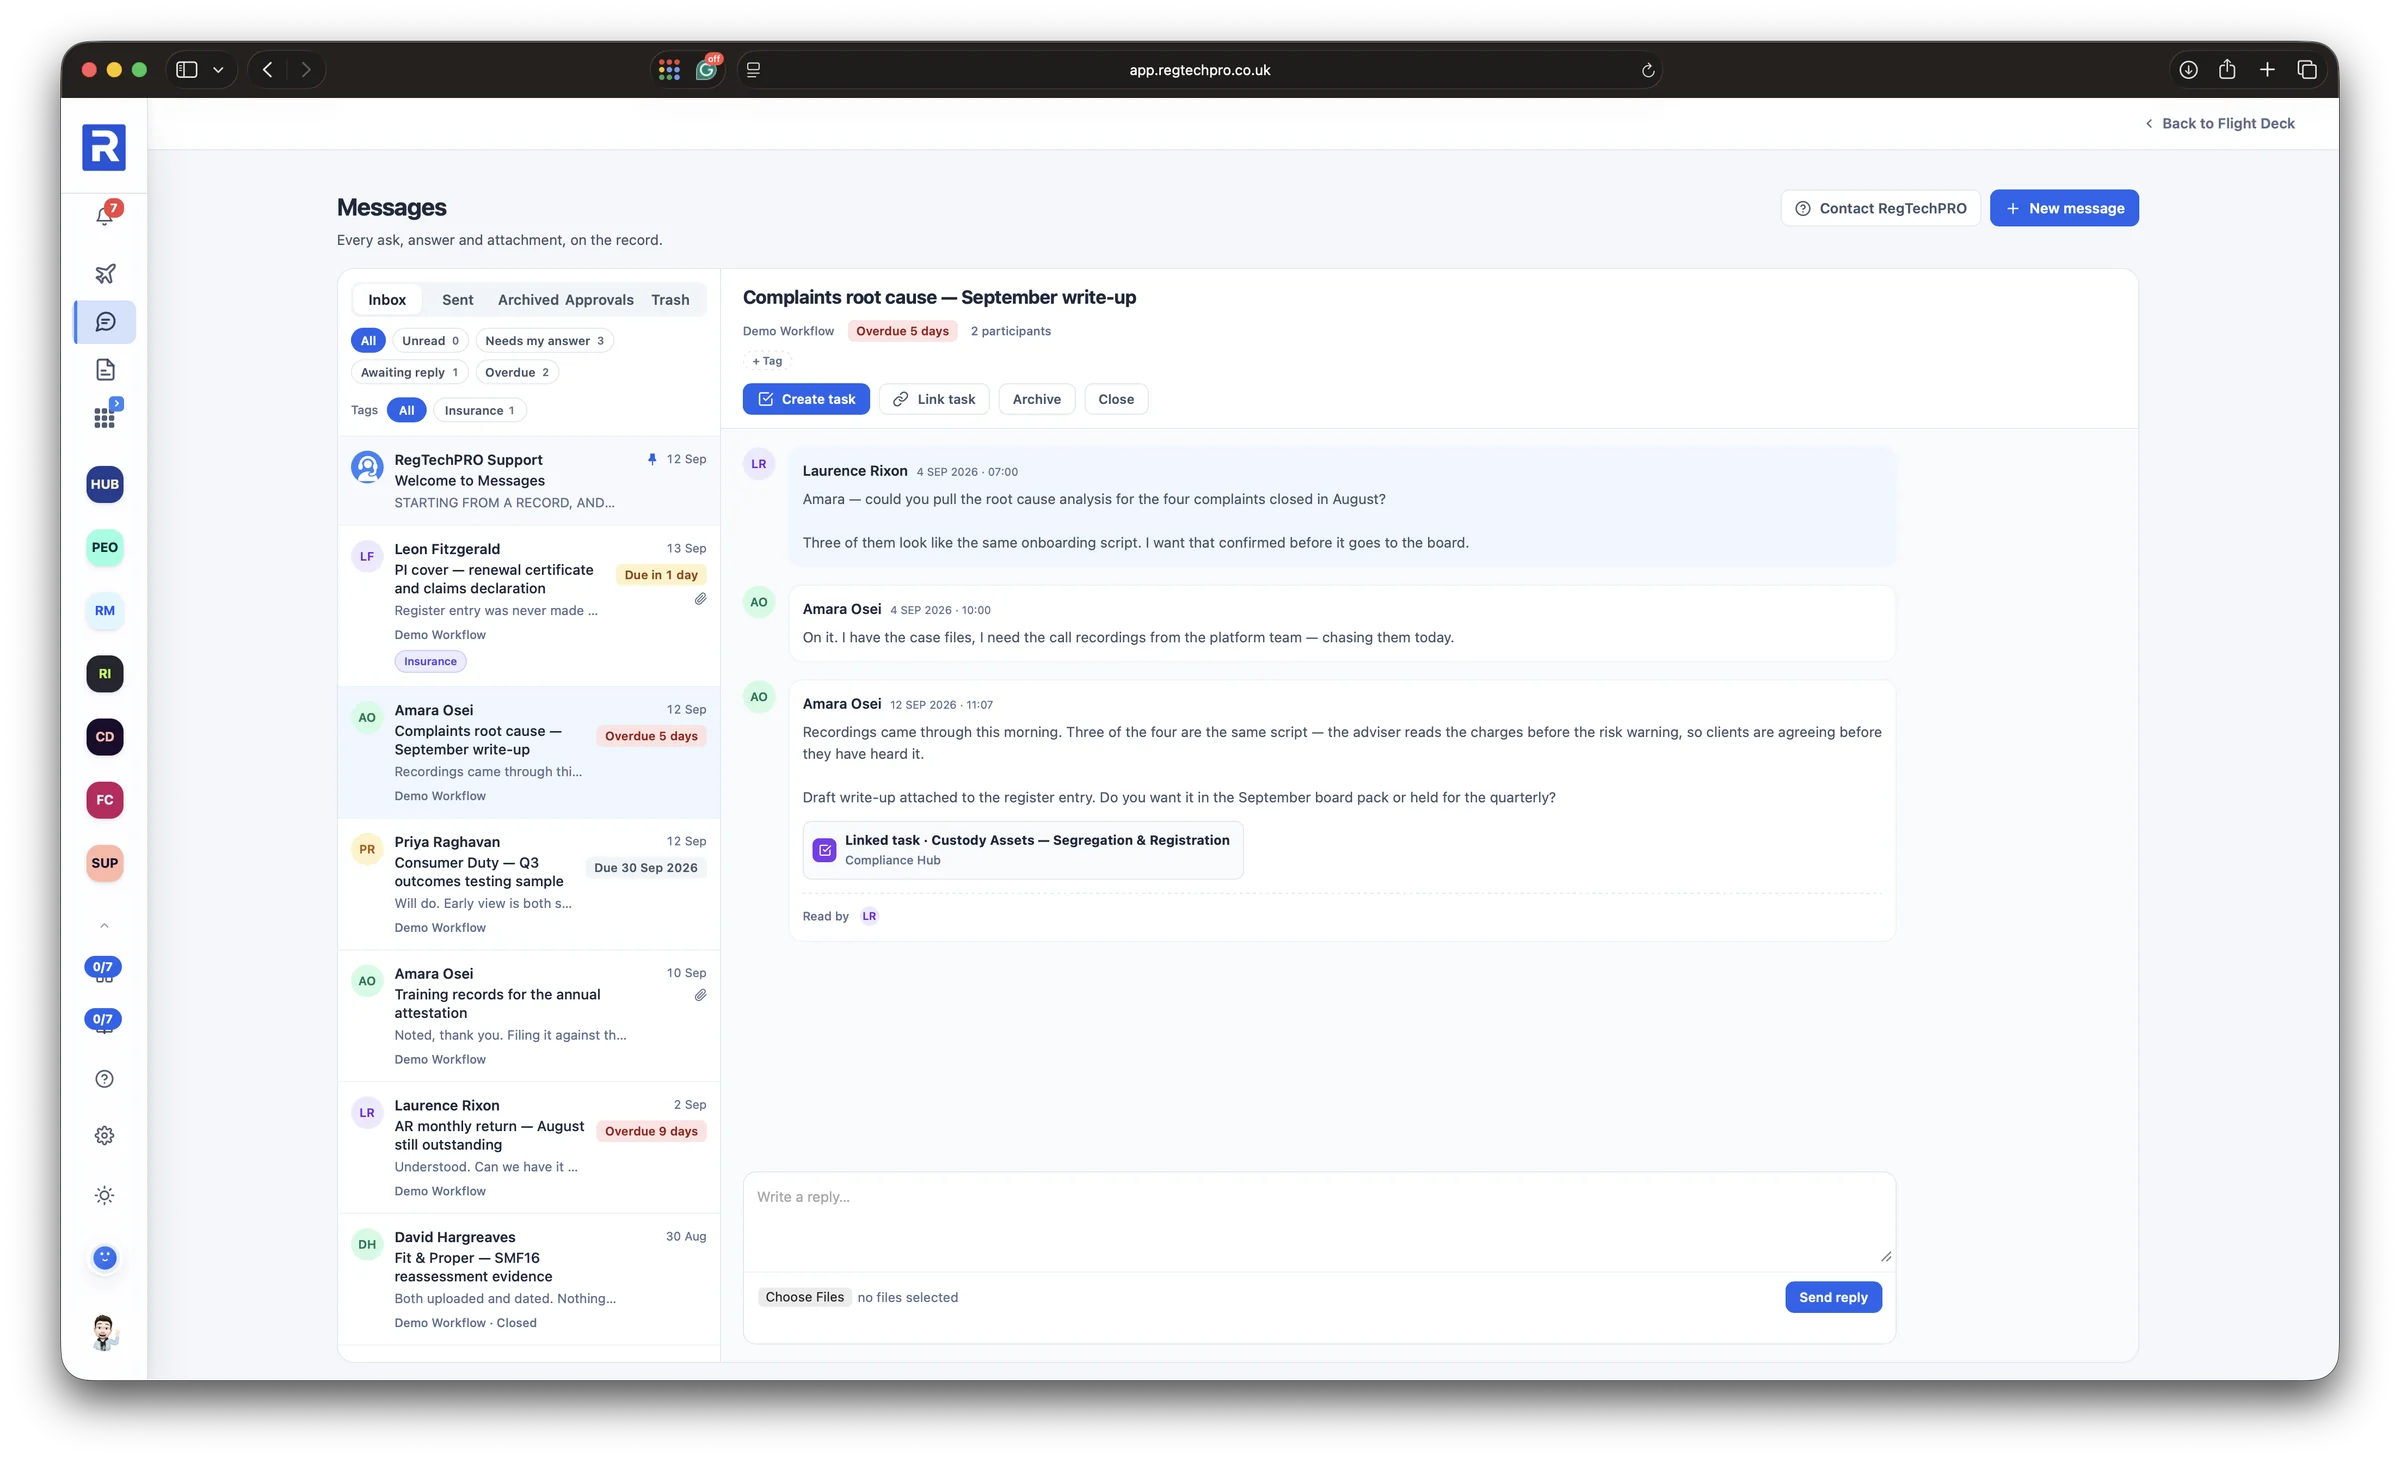Filter messages by Awaiting reply

tap(409, 372)
